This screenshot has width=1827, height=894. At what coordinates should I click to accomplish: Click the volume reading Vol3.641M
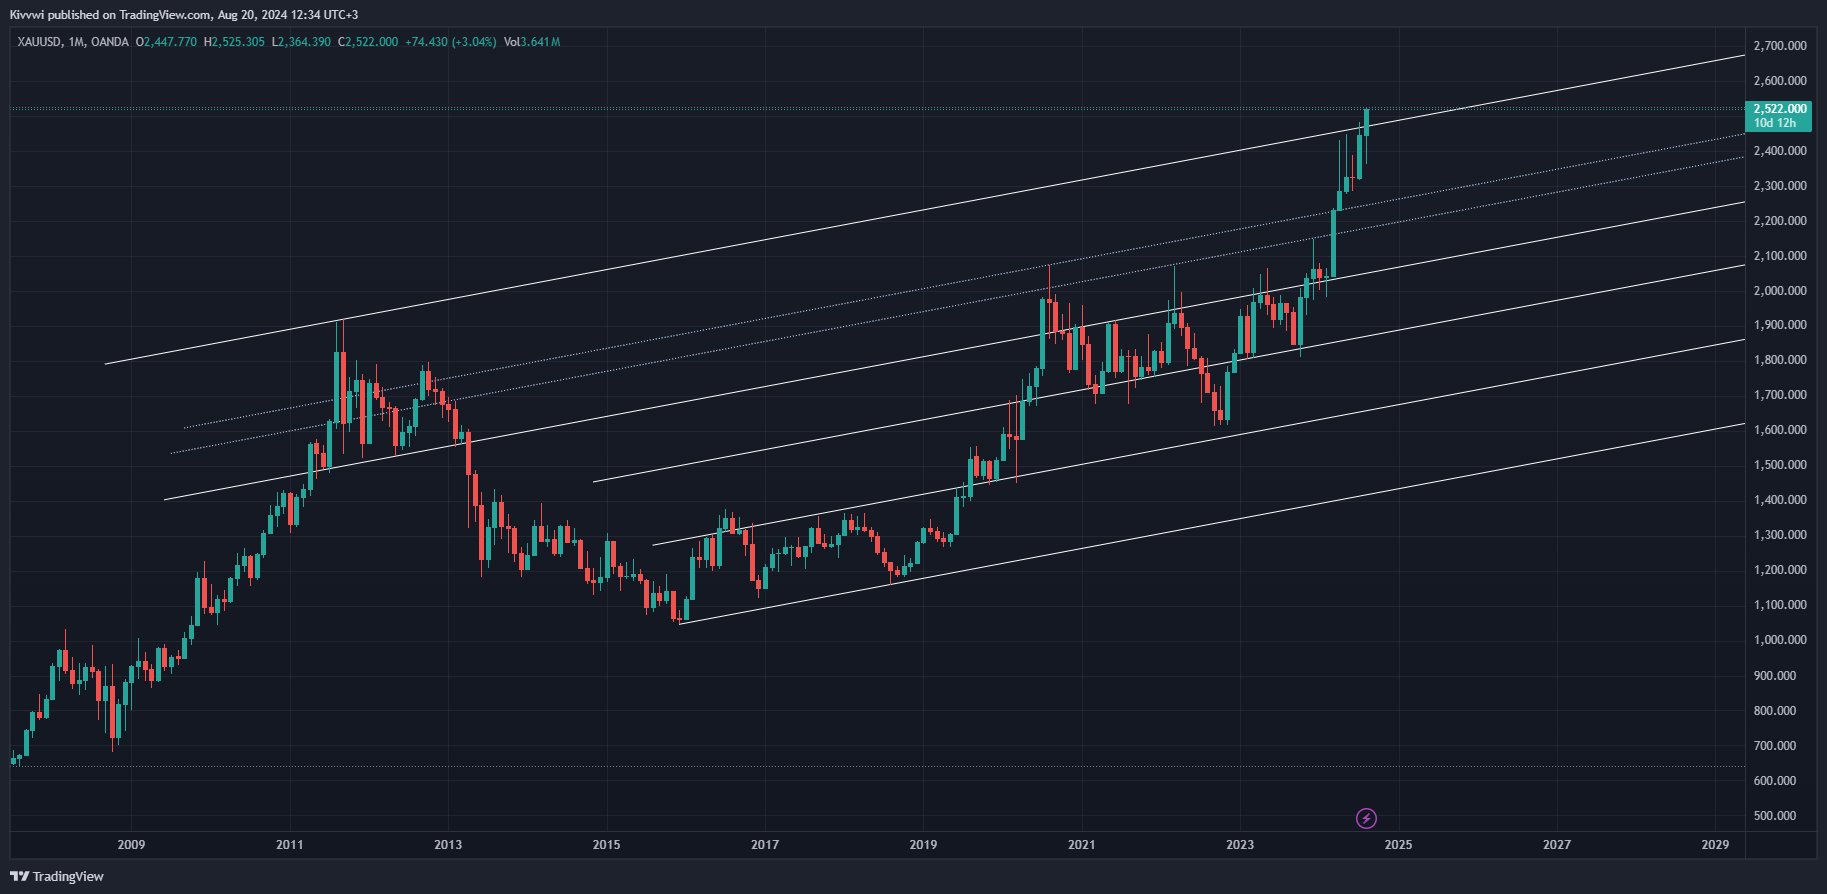pos(532,42)
